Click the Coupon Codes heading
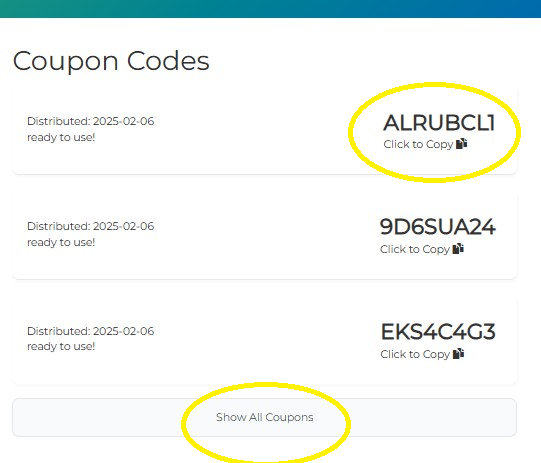 click(x=111, y=61)
